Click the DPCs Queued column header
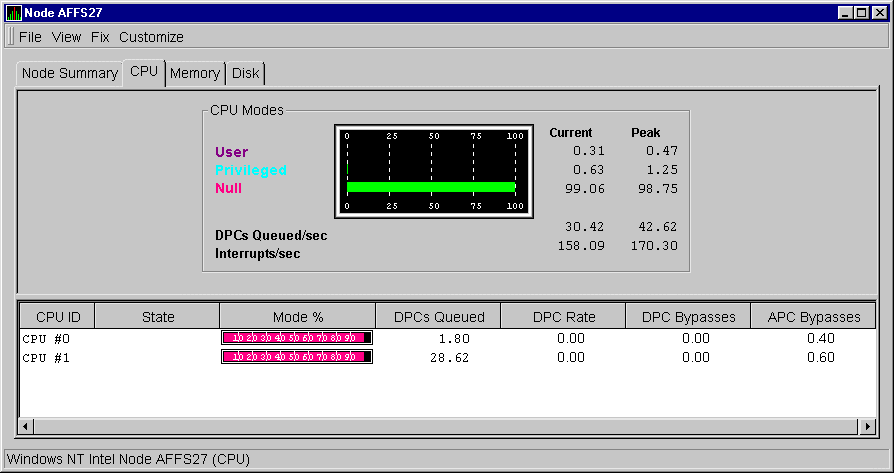The height and width of the screenshot is (473, 894). pyautogui.click(x=439, y=317)
